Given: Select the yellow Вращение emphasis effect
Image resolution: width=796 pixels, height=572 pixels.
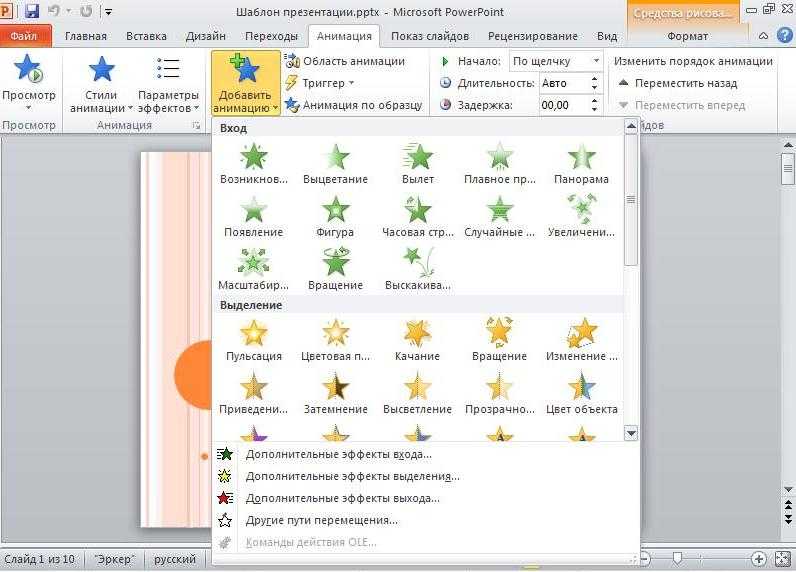Looking at the screenshot, I should [500, 340].
